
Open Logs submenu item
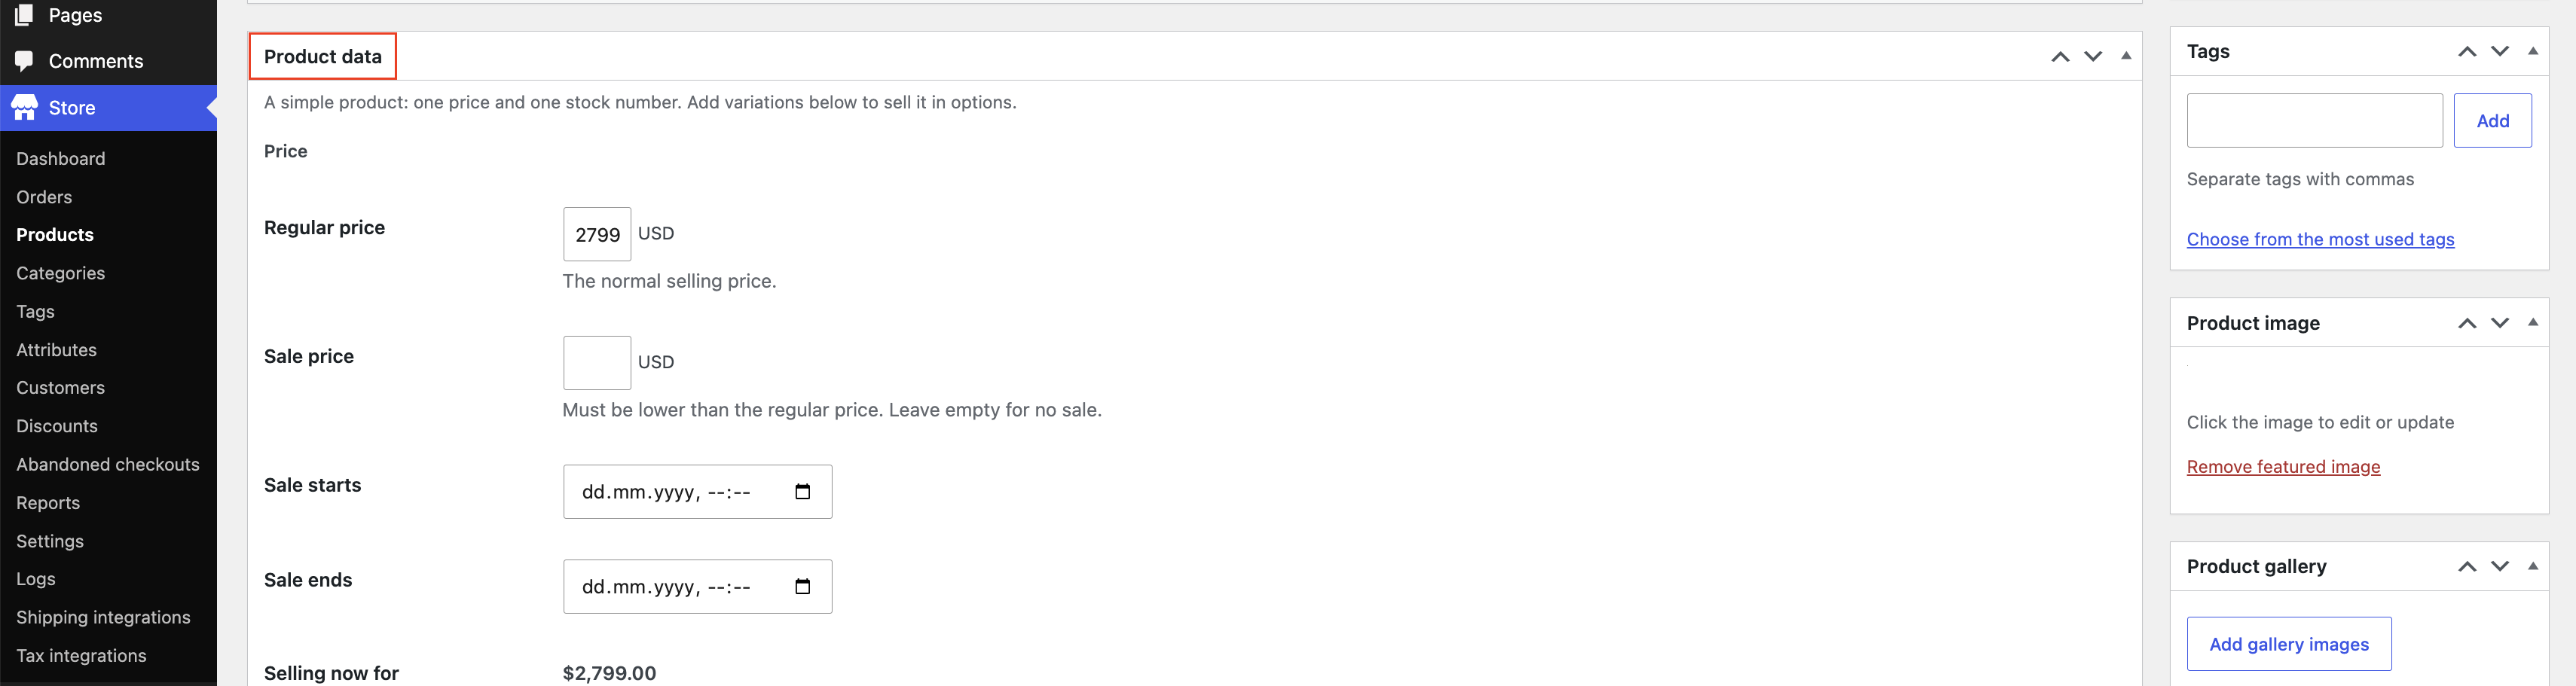36,579
